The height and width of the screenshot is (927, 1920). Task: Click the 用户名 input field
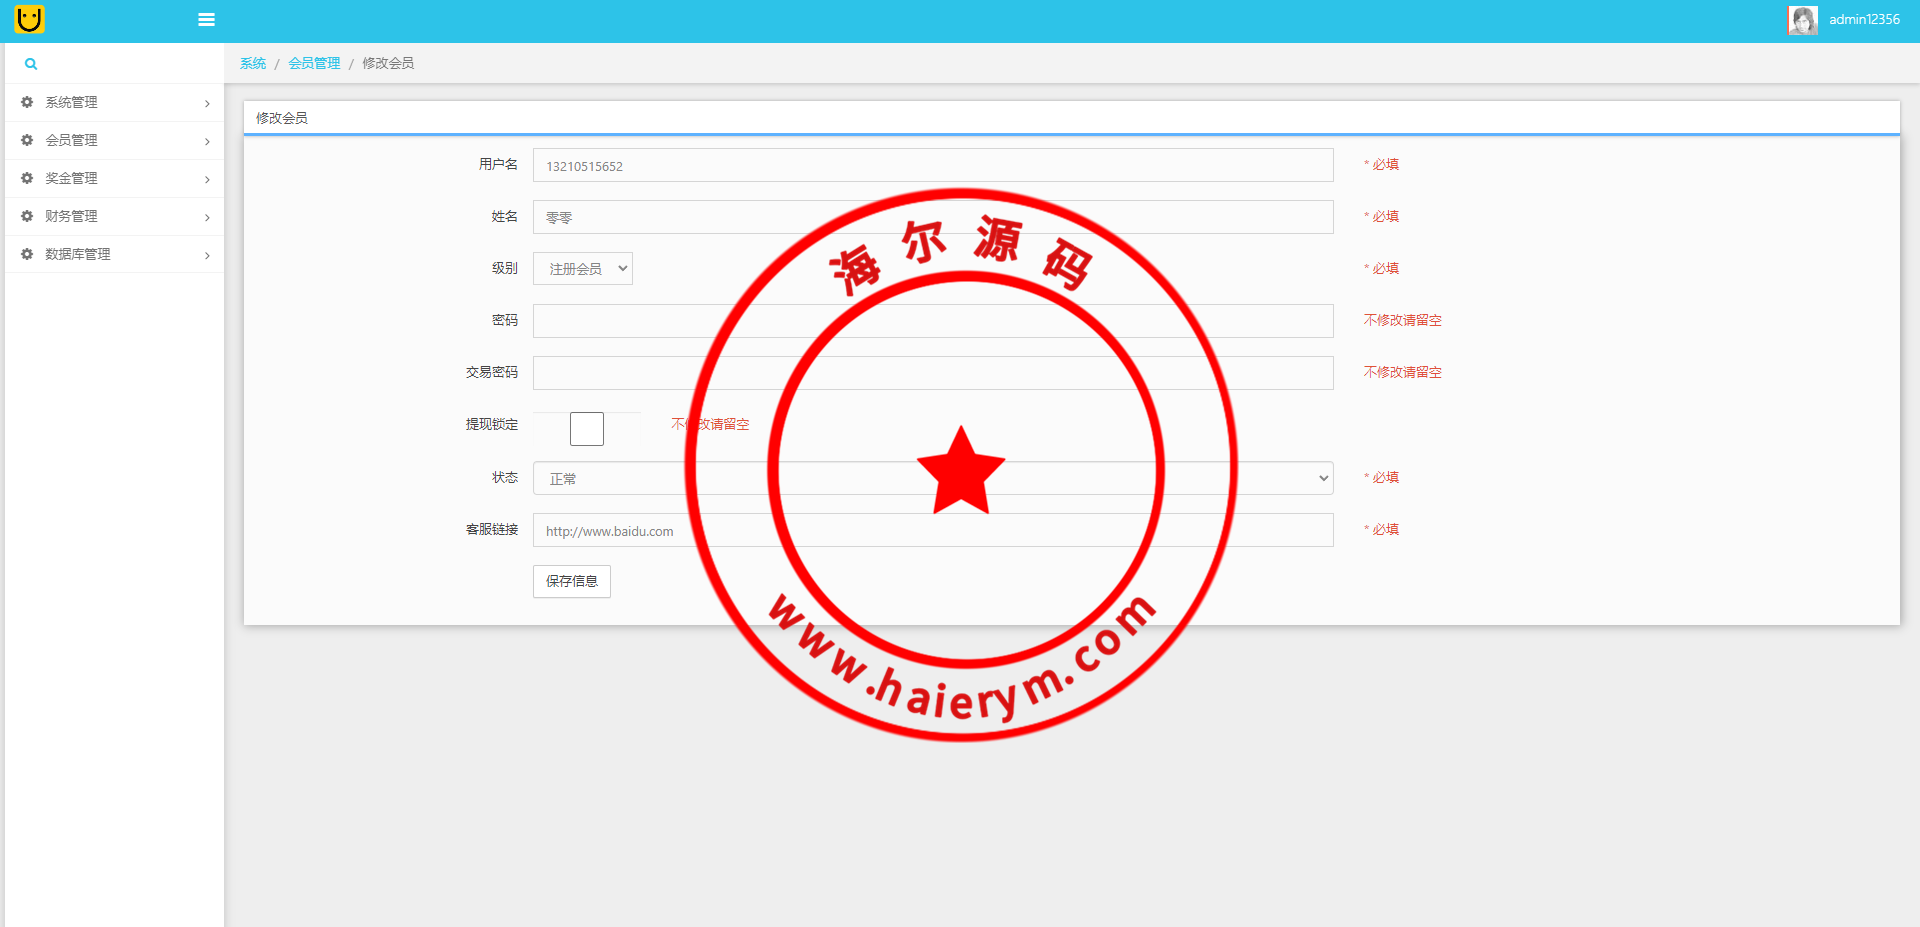932,166
